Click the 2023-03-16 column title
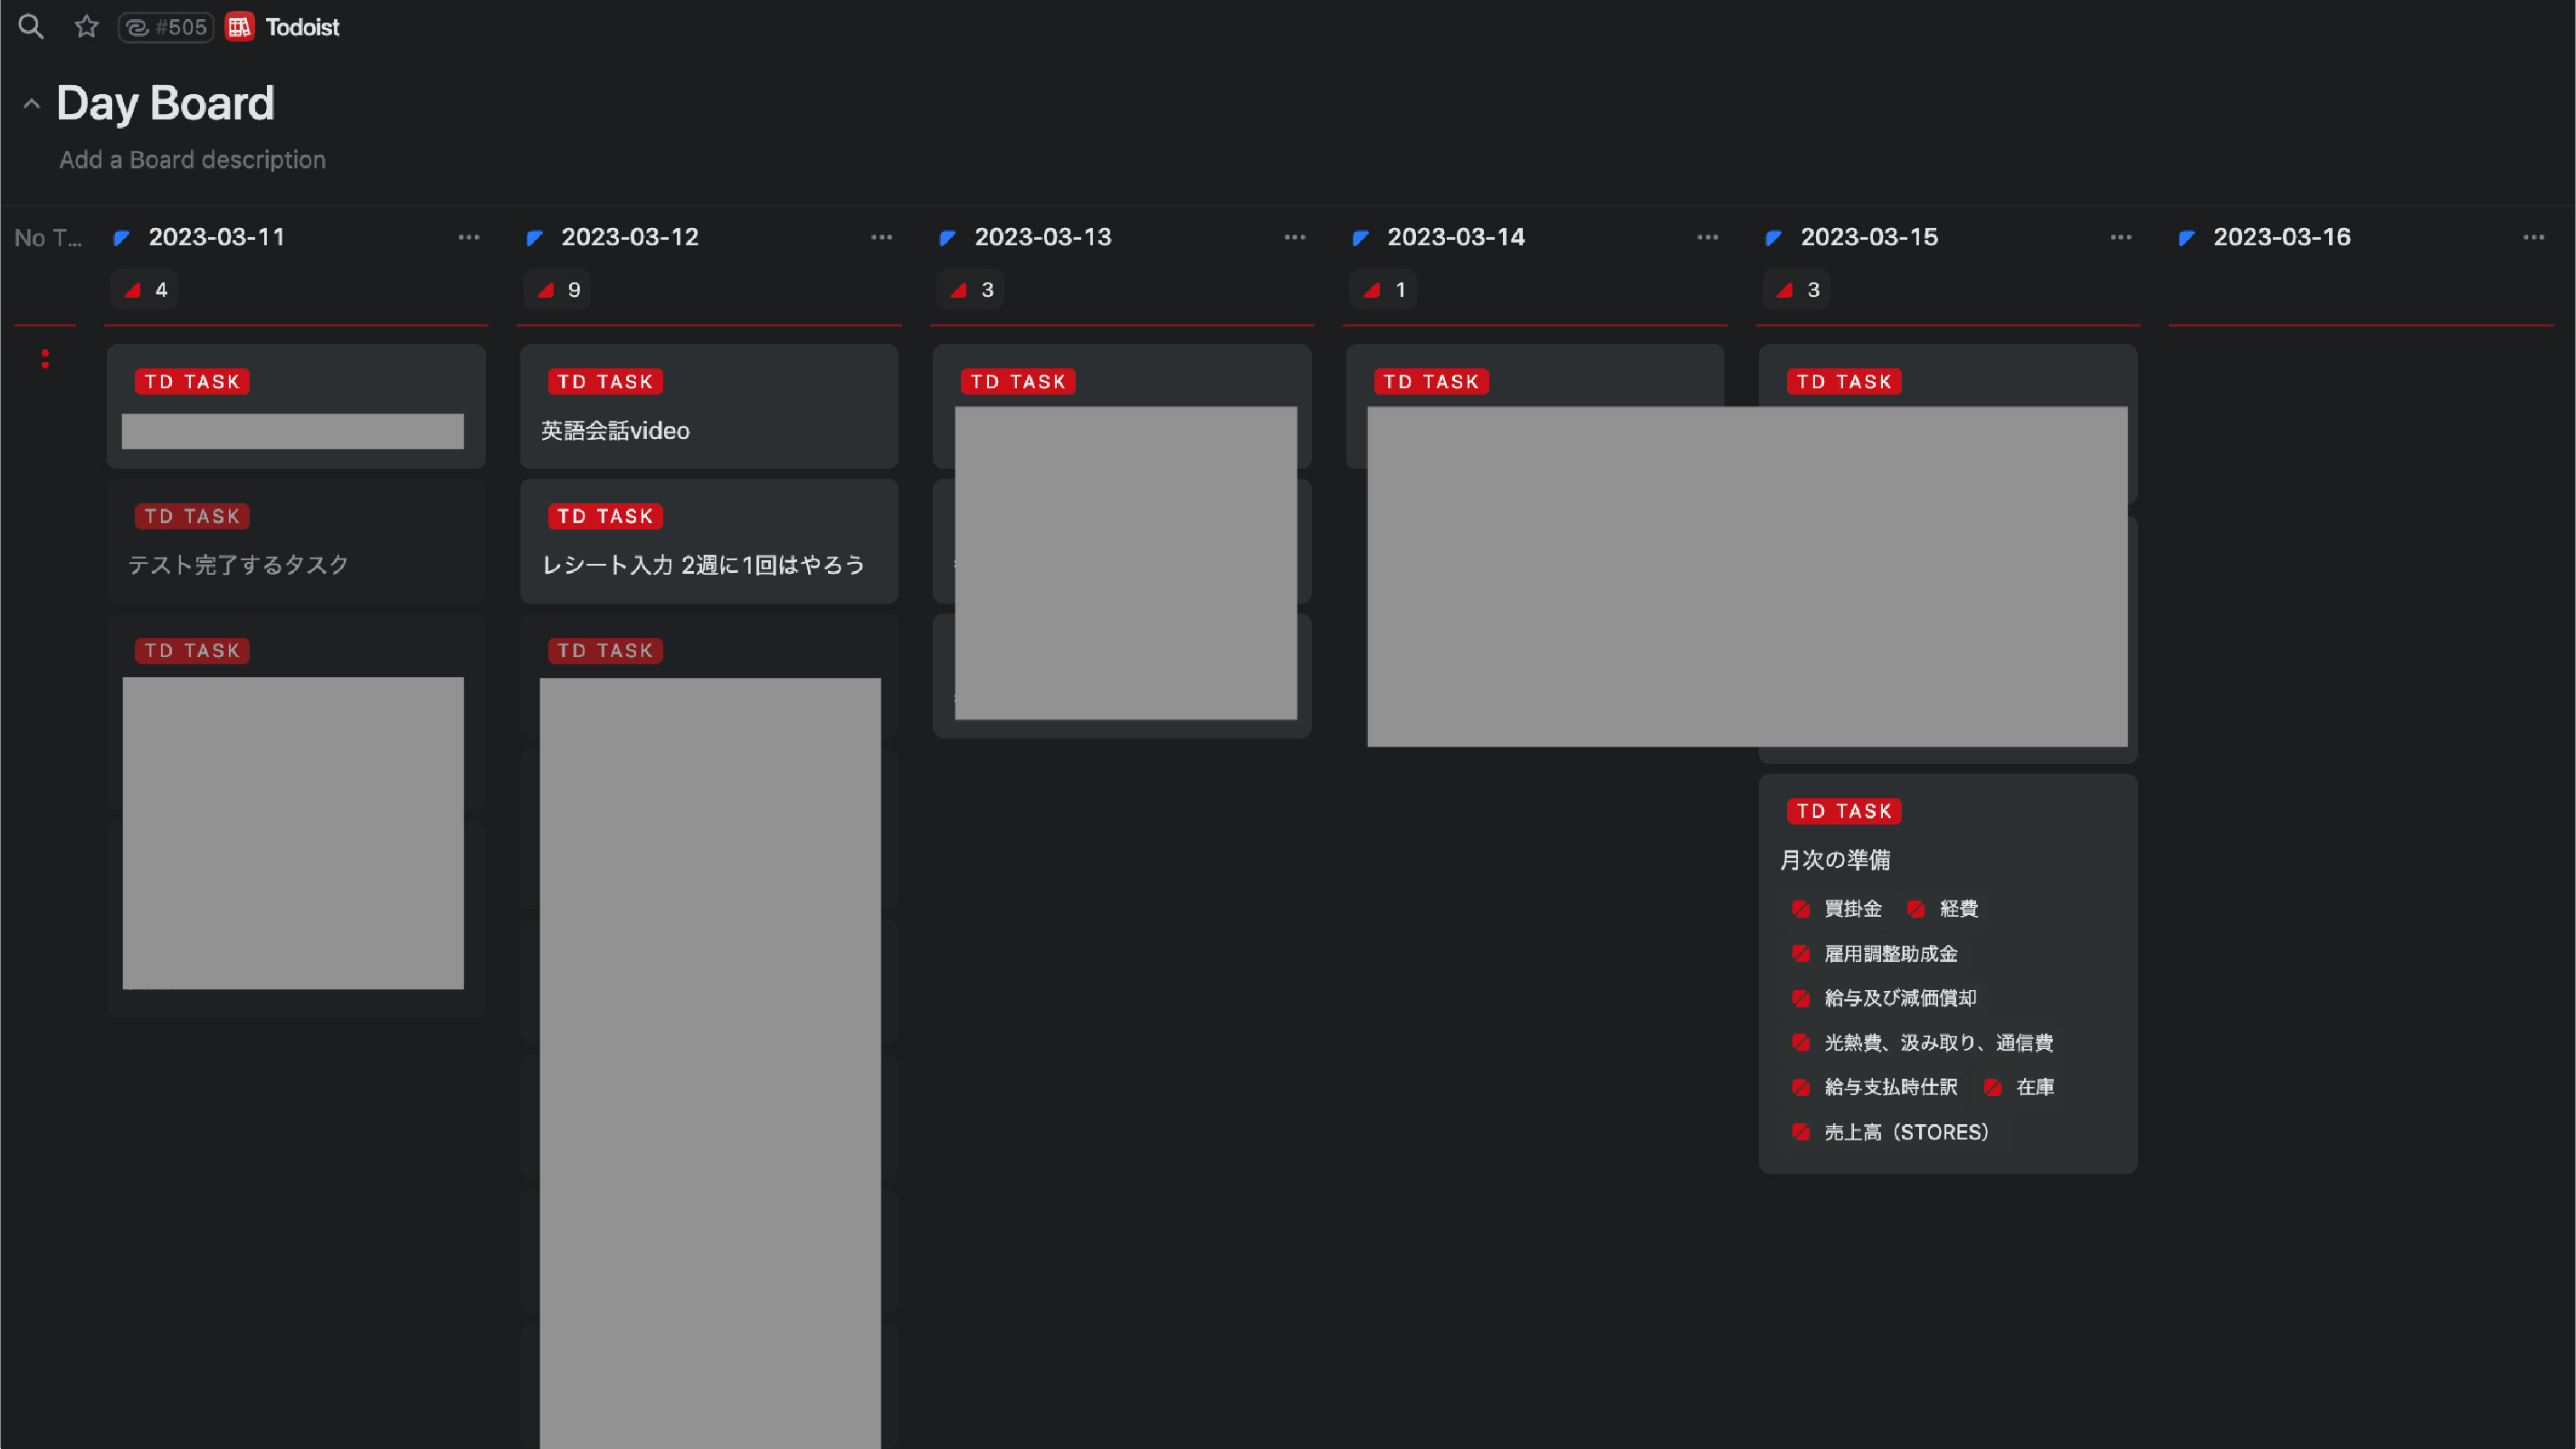Viewport: 2576px width, 1449px height. click(x=2281, y=237)
